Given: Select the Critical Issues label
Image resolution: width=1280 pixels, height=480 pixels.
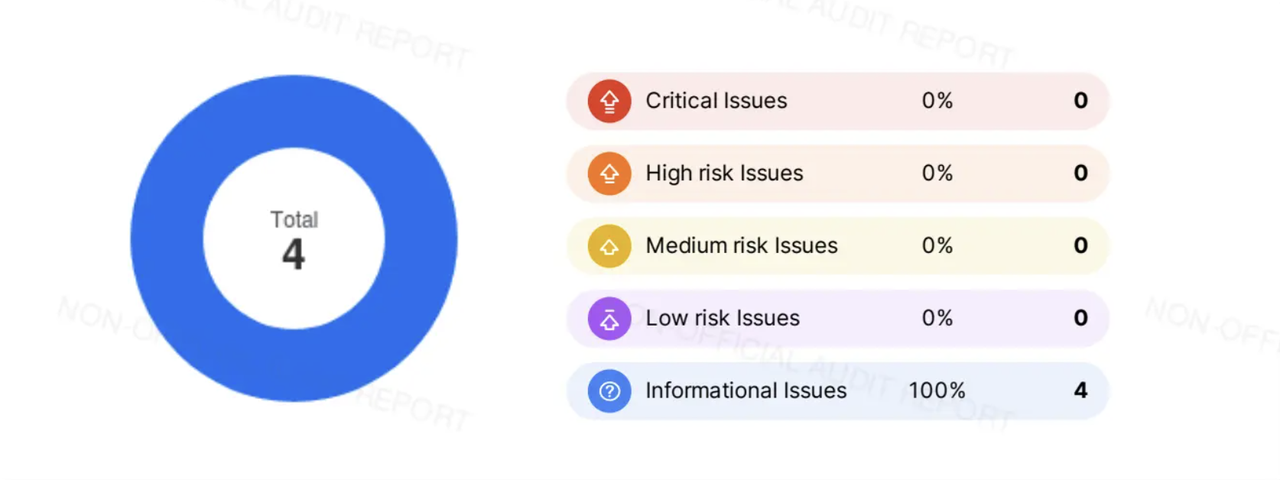Looking at the screenshot, I should point(716,101).
